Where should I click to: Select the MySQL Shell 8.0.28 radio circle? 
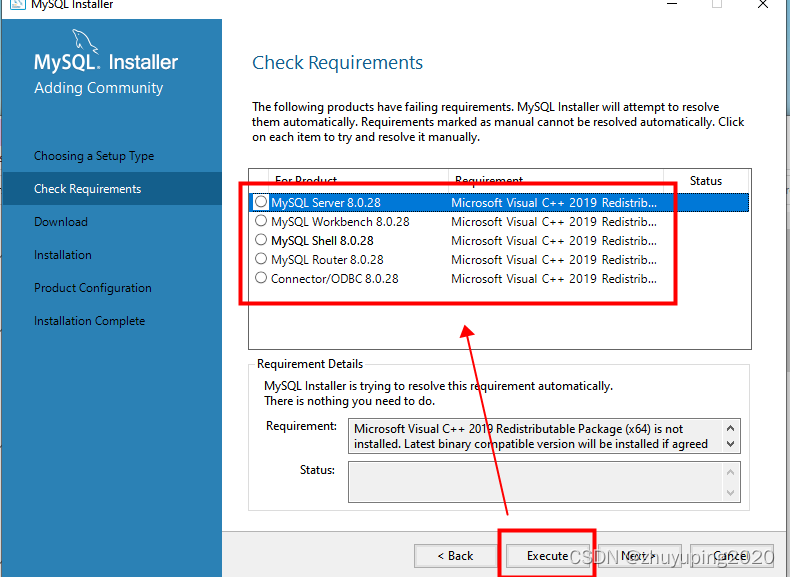click(260, 239)
